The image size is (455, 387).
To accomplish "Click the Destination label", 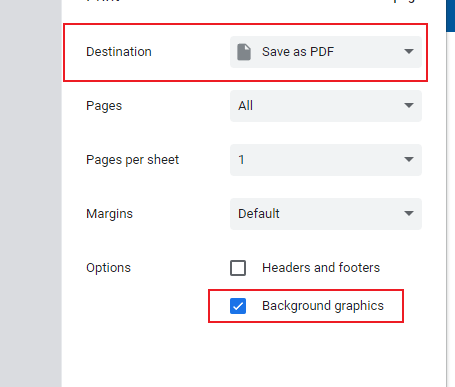I will click(x=119, y=52).
